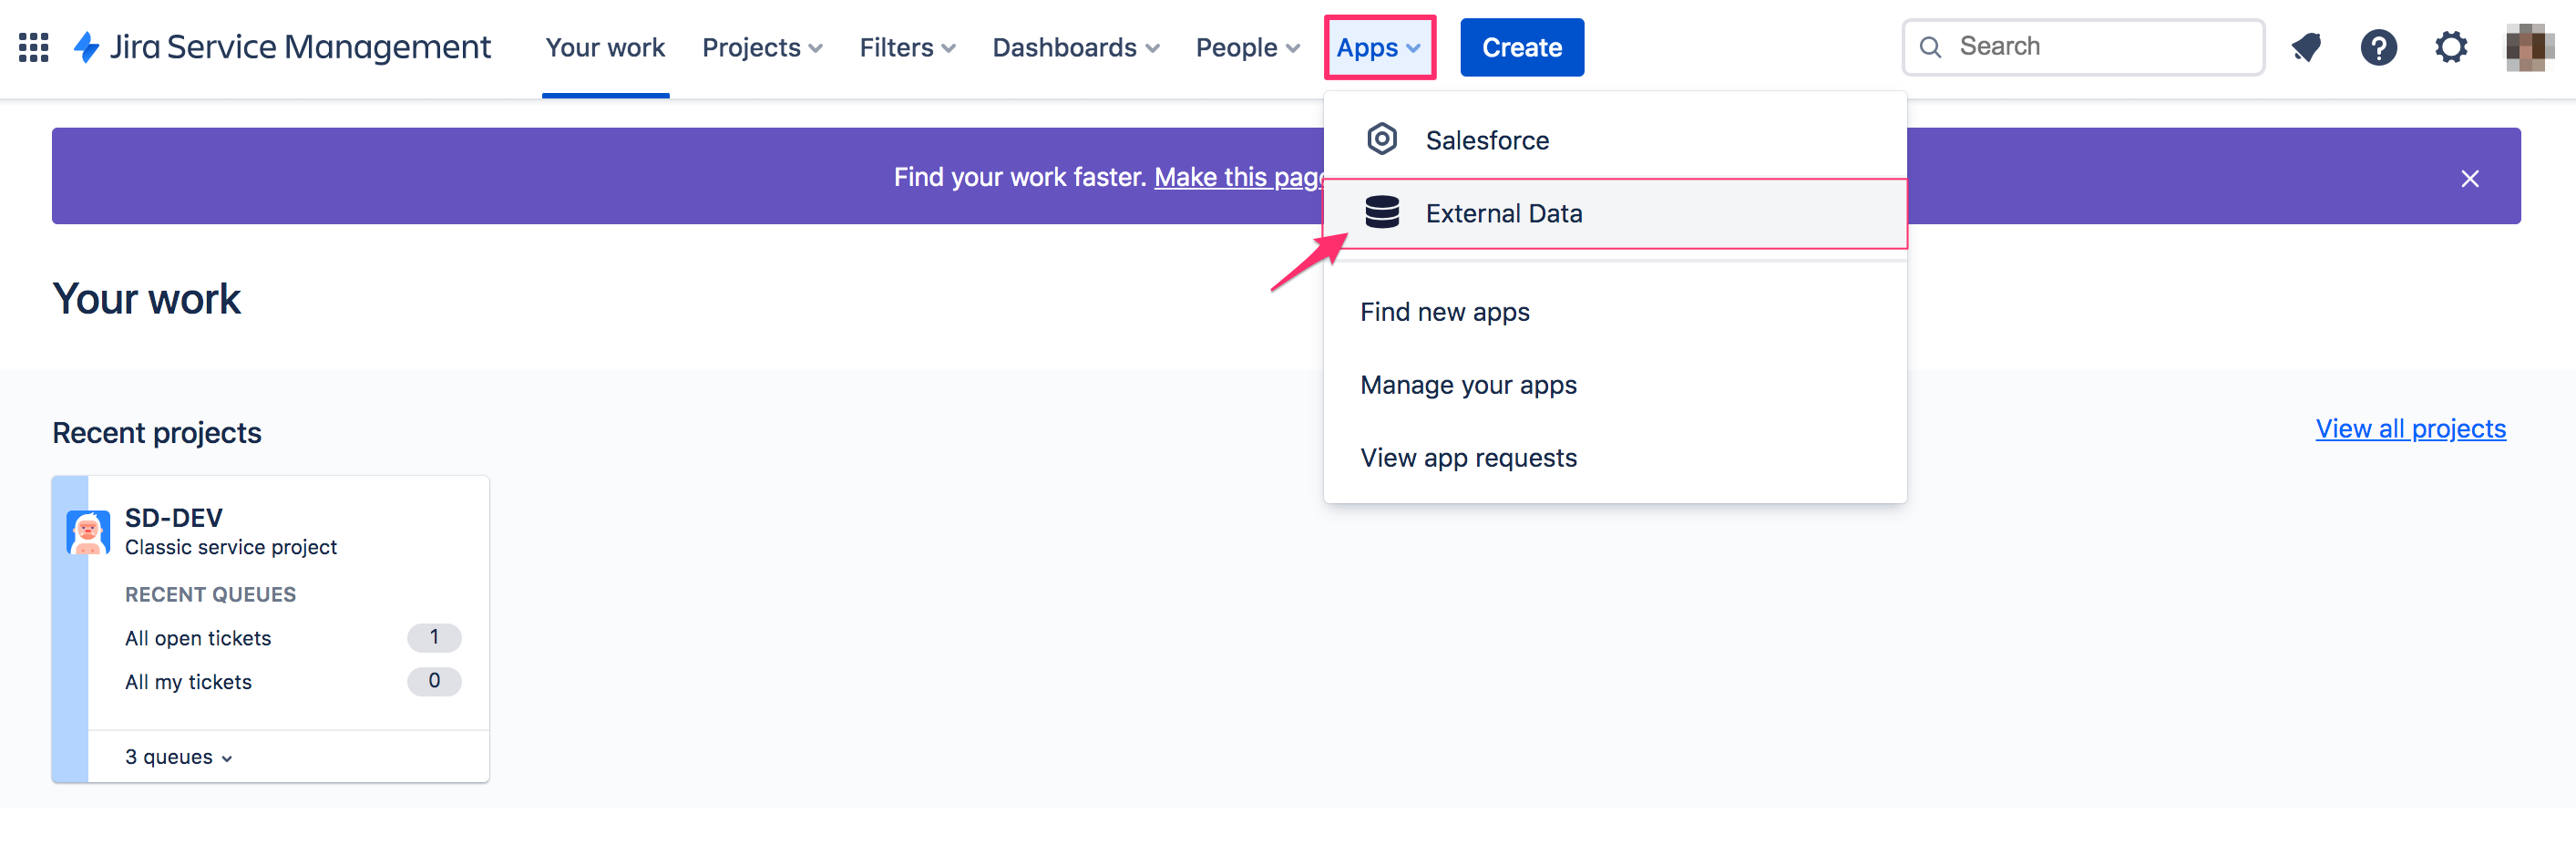Click the Your work page heading
This screenshot has height=856, width=2576.
pyautogui.click(x=146, y=299)
